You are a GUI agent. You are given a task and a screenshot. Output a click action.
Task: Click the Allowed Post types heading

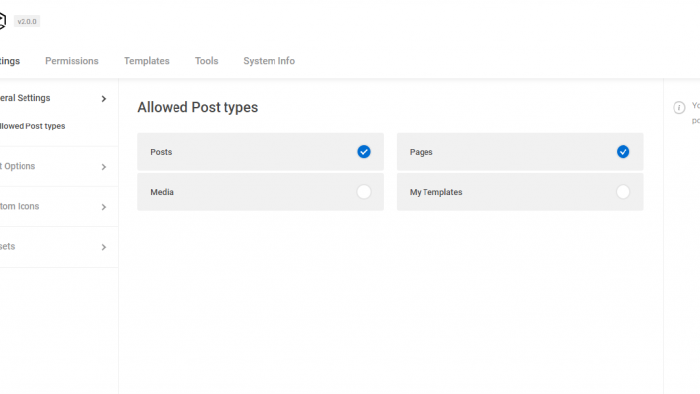tap(197, 108)
